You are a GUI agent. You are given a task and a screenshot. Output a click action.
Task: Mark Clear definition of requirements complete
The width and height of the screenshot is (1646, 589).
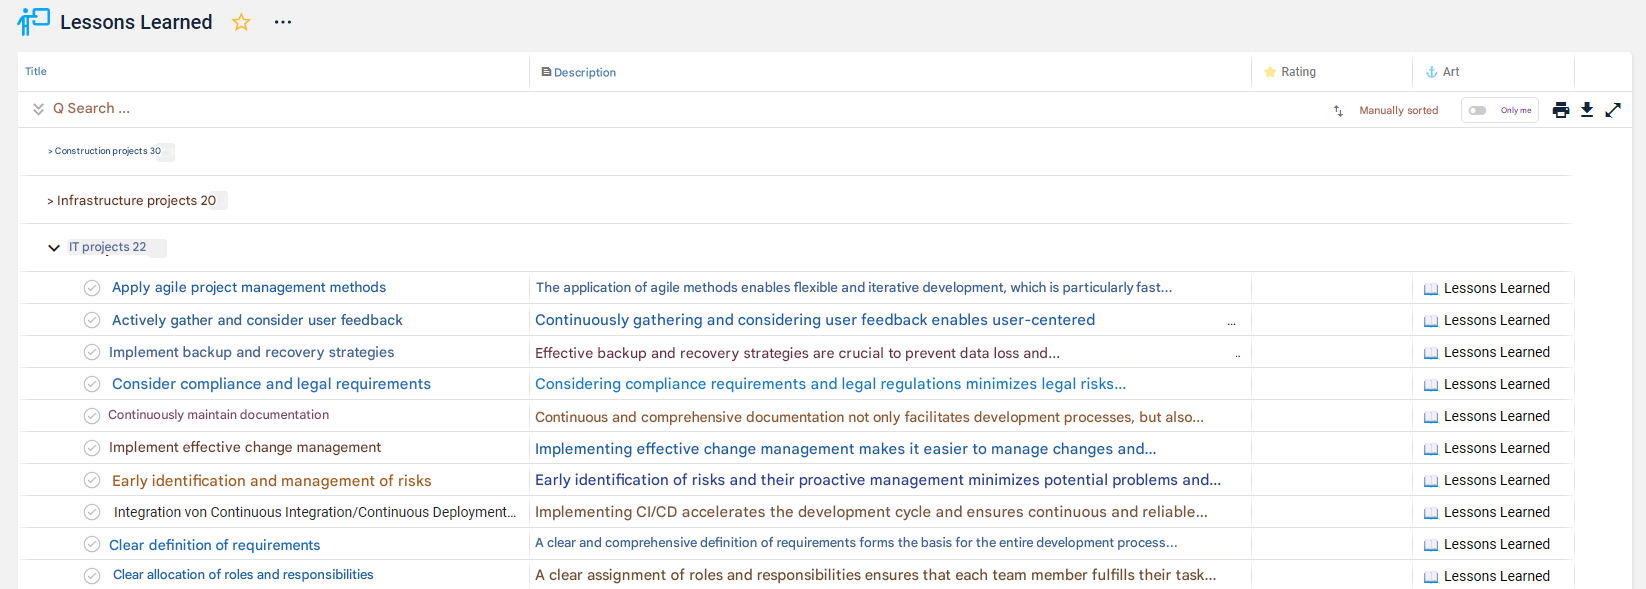(92, 545)
